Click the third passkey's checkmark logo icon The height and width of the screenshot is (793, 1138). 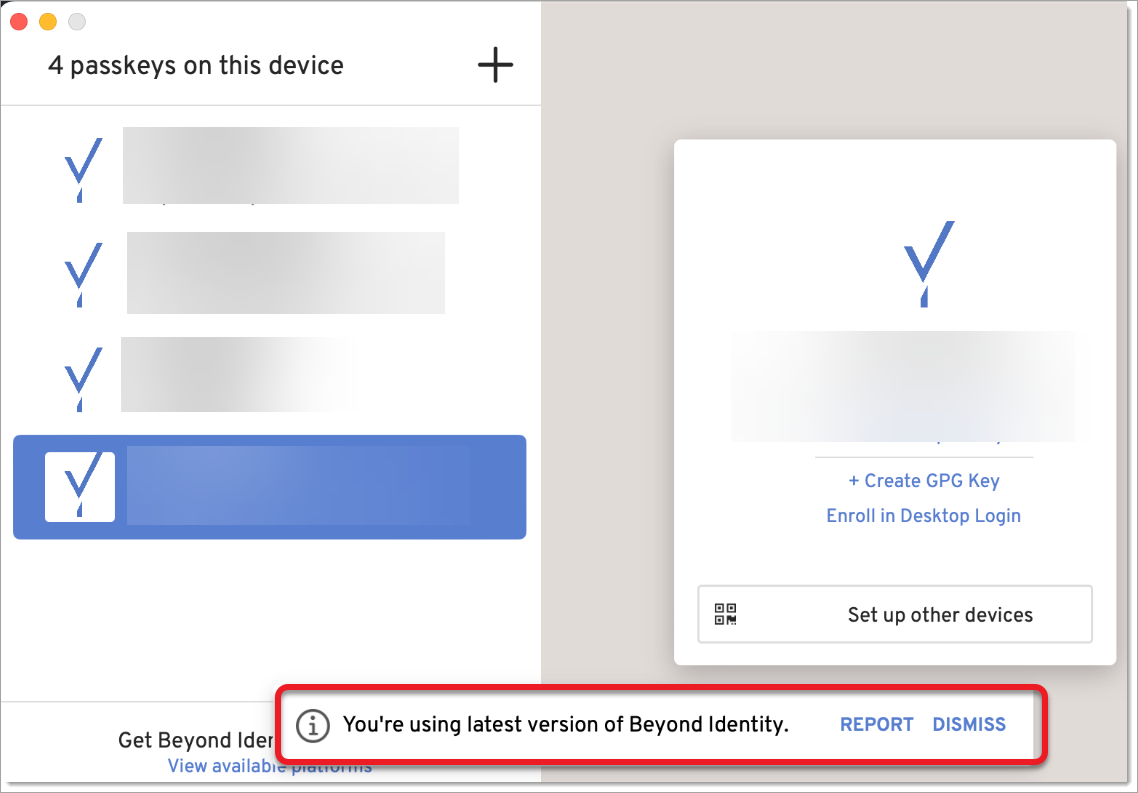83,377
